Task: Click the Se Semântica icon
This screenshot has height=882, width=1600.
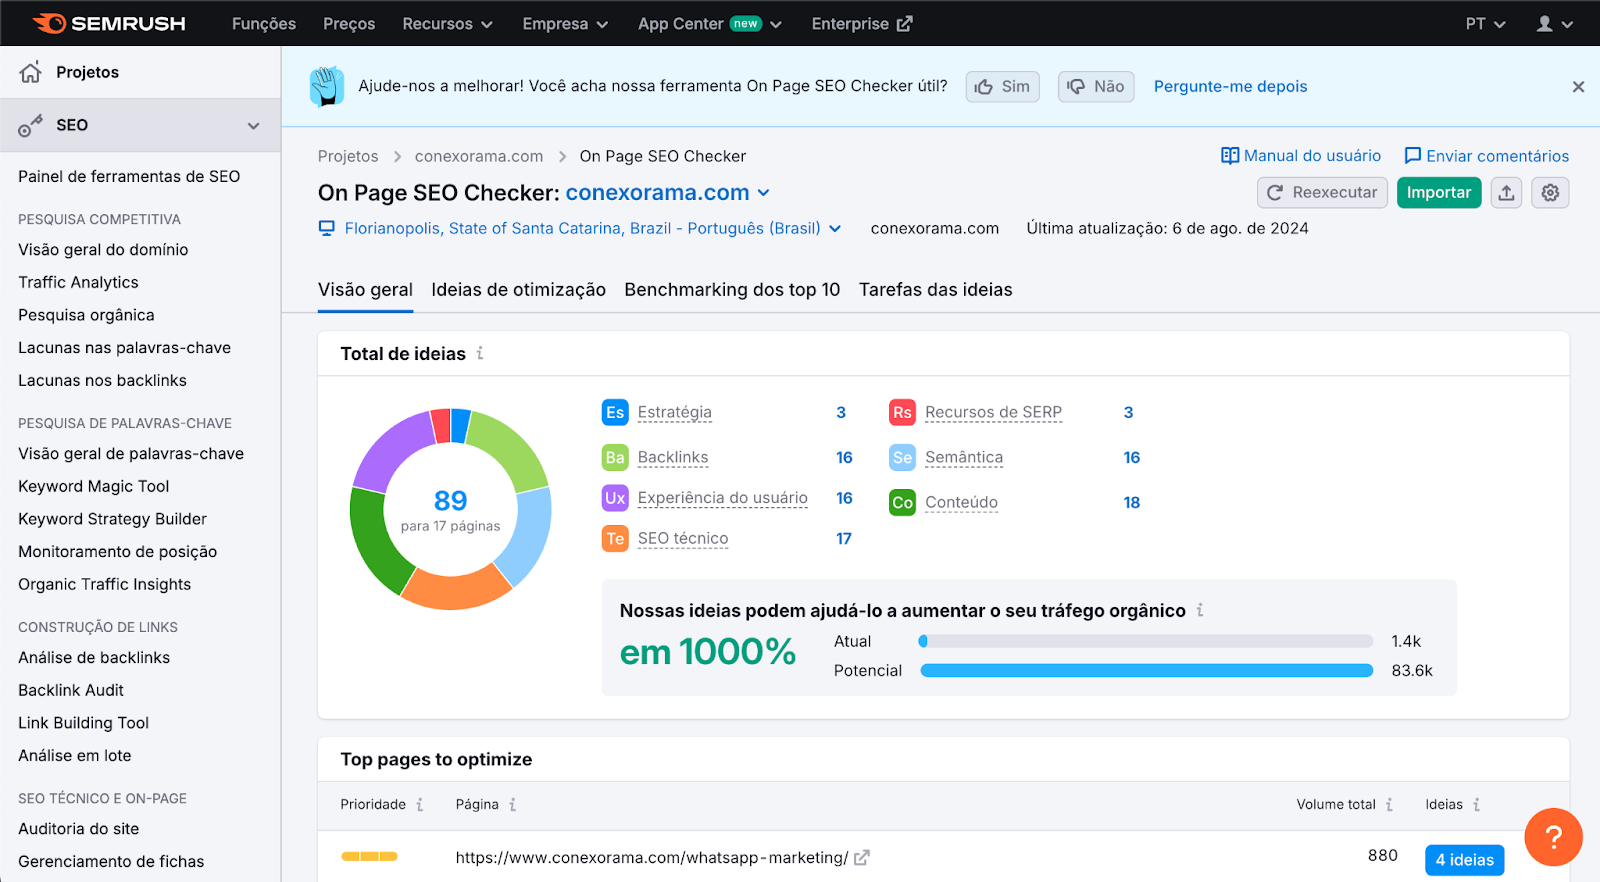Action: [902, 457]
